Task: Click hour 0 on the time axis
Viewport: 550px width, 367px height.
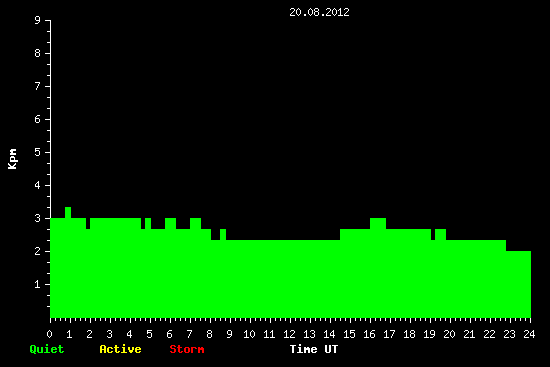Action: 49,334
